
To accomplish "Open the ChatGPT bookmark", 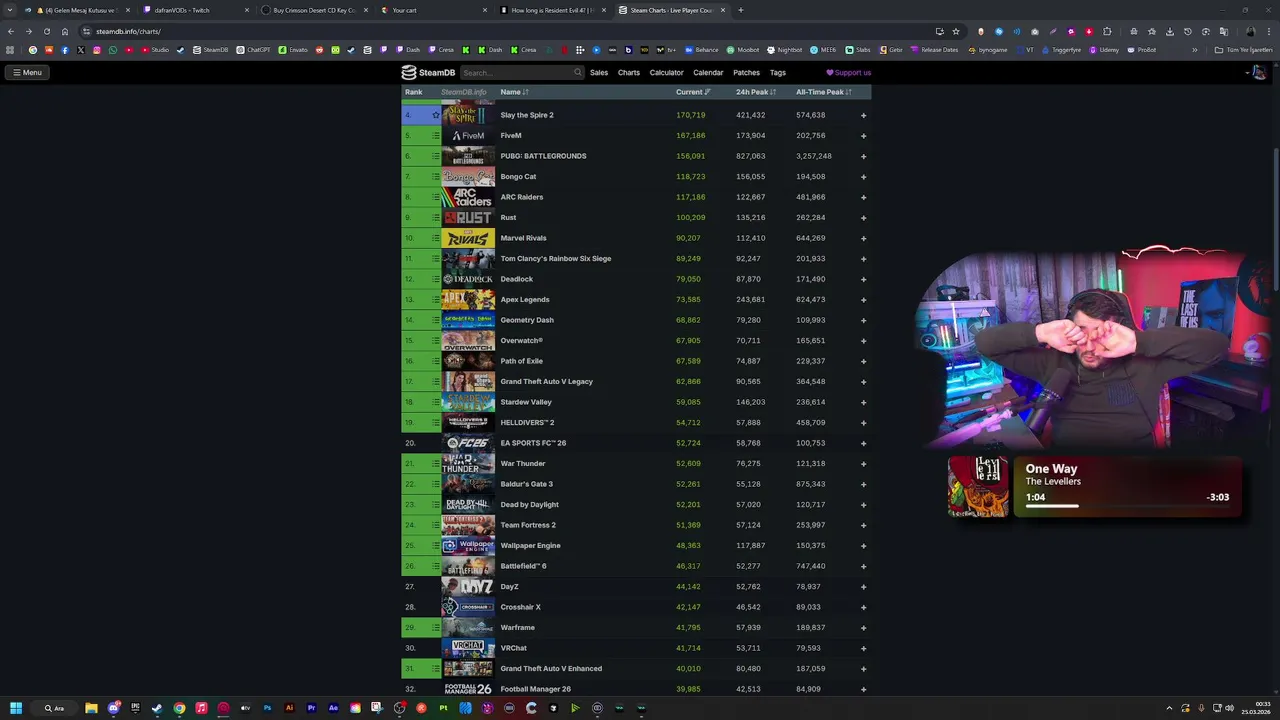I will 253,50.
